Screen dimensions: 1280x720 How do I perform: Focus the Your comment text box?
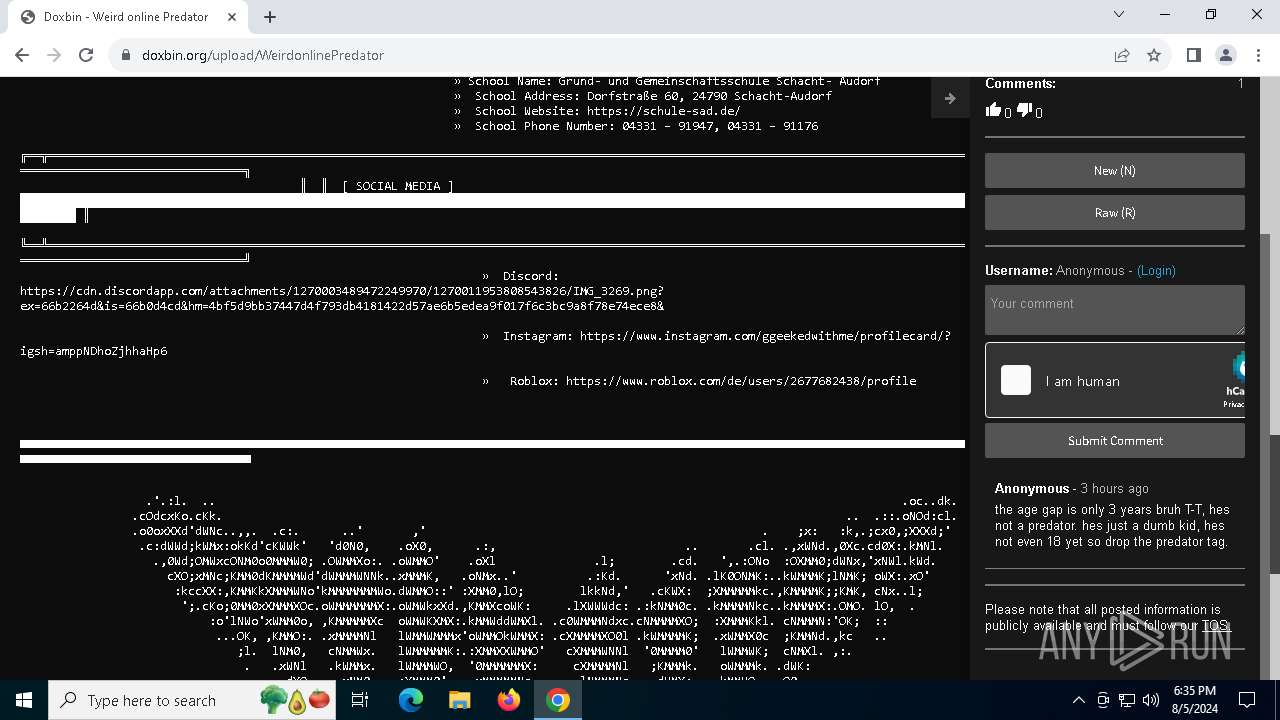(x=1115, y=310)
